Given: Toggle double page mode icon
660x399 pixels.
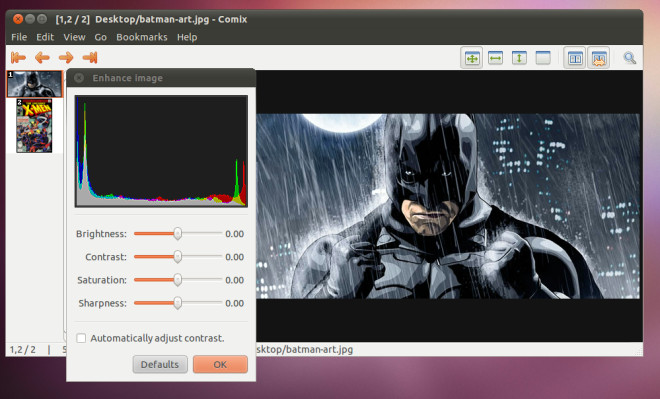Looking at the screenshot, I should pyautogui.click(x=575, y=58).
